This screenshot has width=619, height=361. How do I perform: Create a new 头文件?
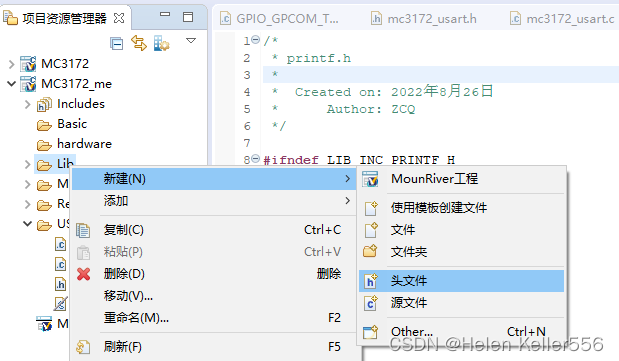pos(461,281)
